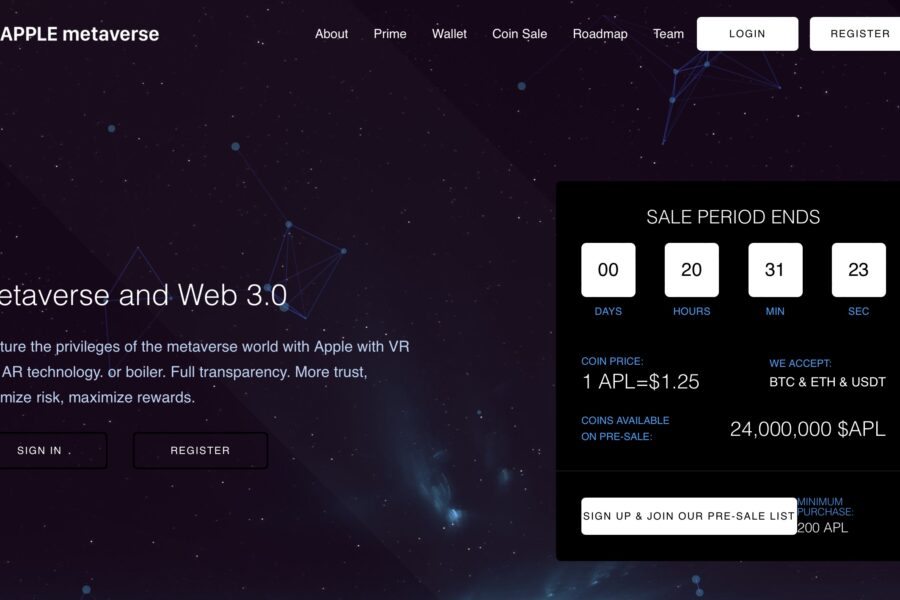Click the LOGIN button in header

coord(747,34)
